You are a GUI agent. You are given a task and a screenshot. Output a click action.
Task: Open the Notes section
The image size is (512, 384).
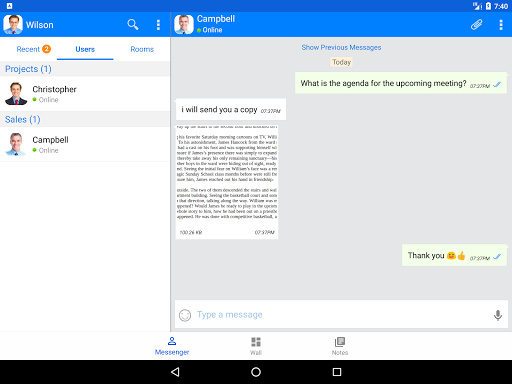(x=340, y=346)
